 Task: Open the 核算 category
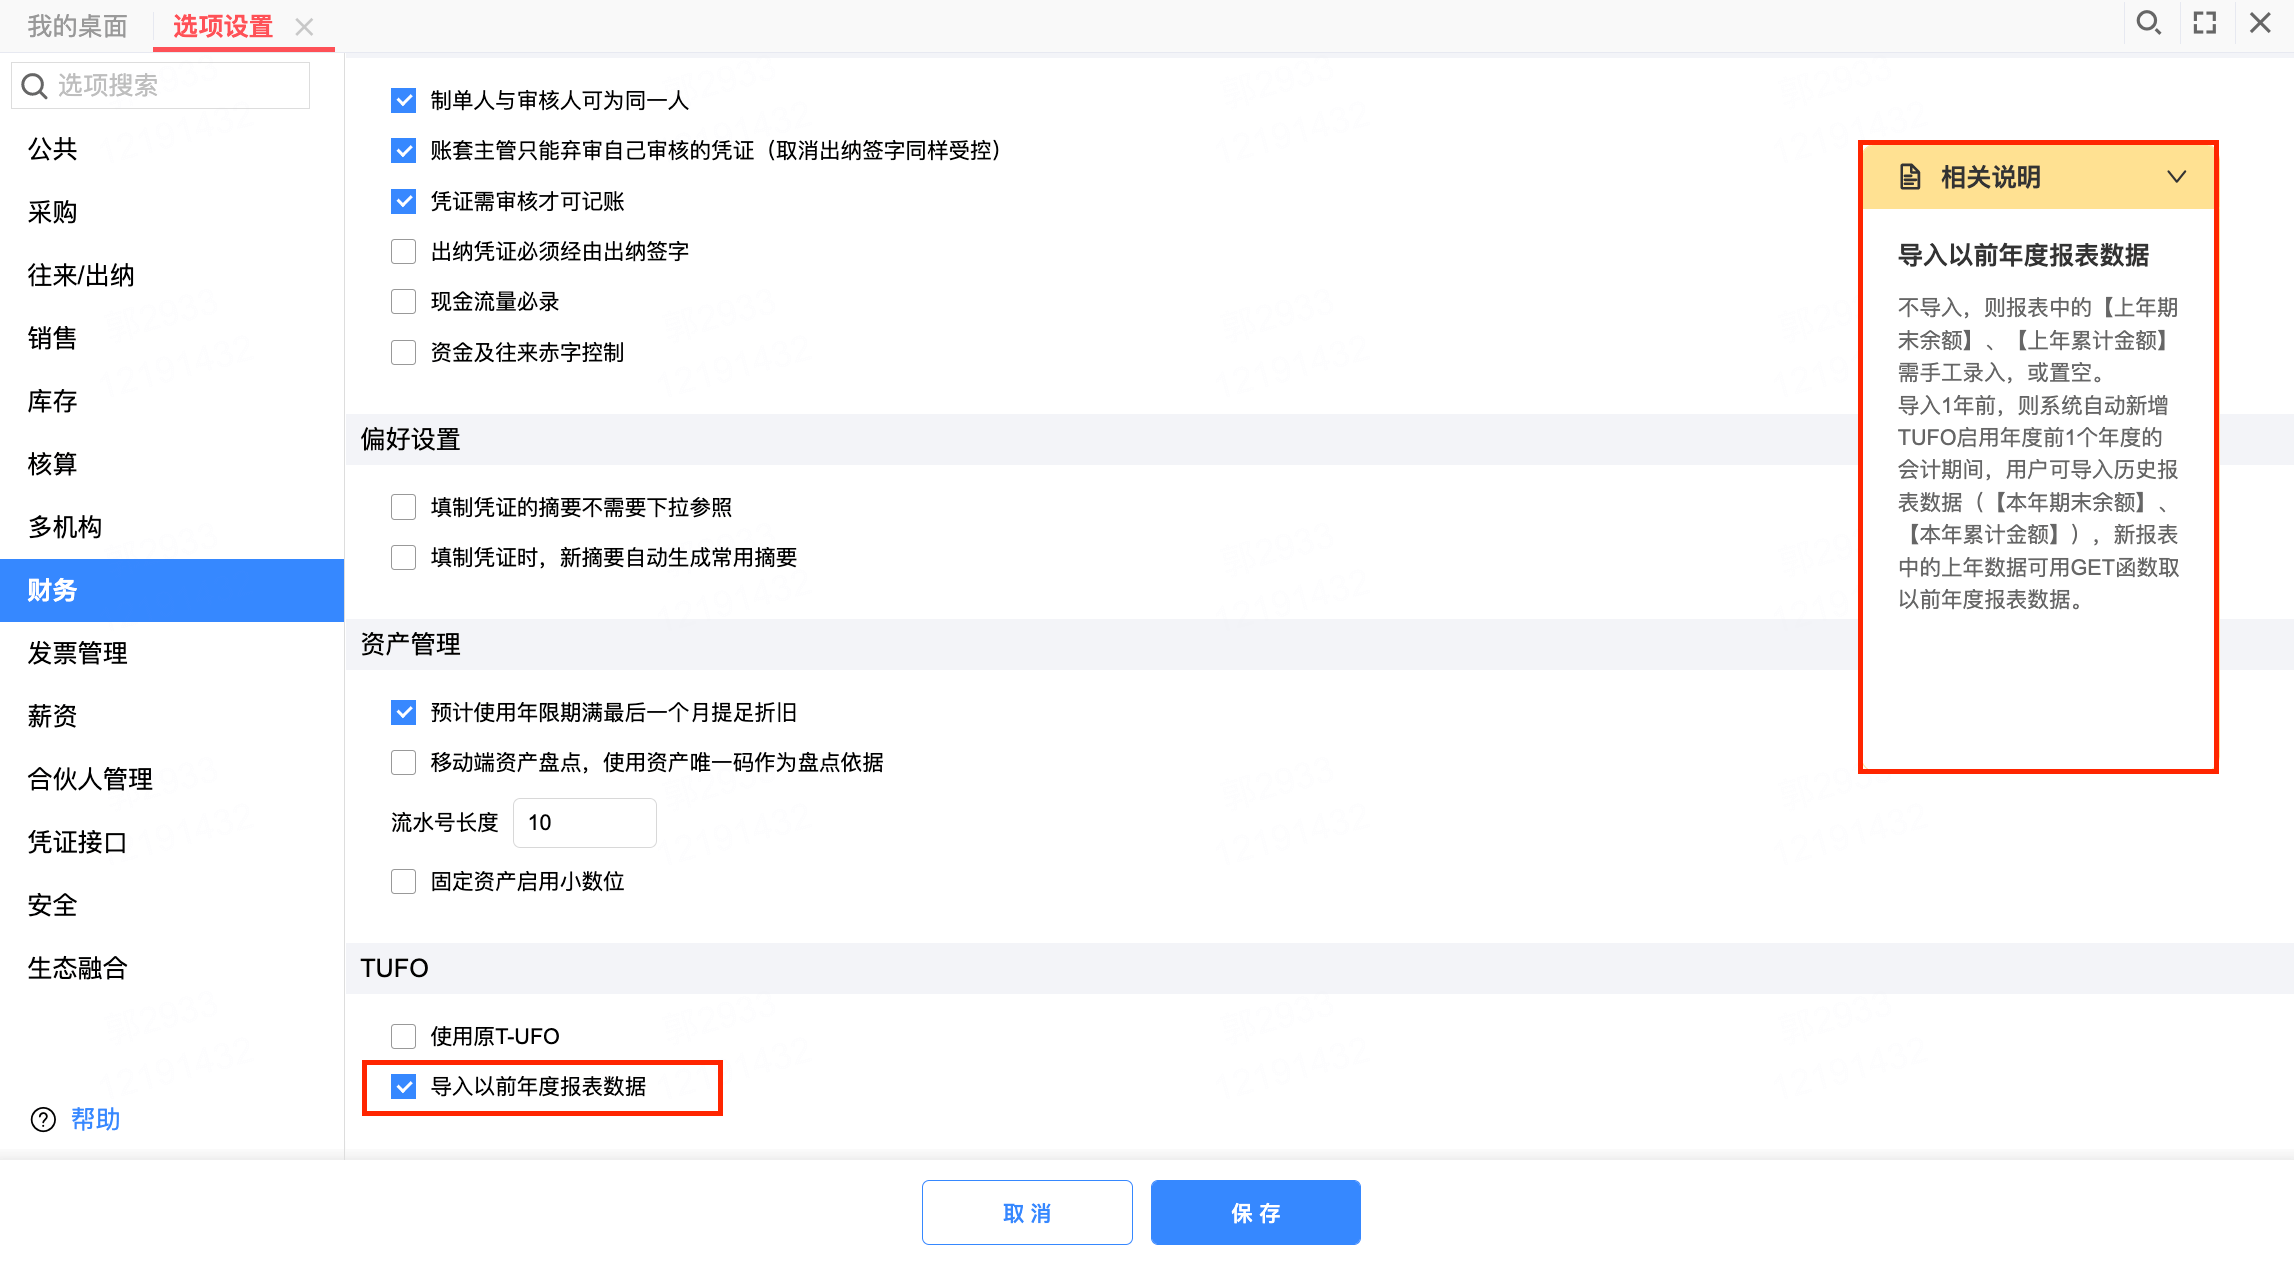172,464
